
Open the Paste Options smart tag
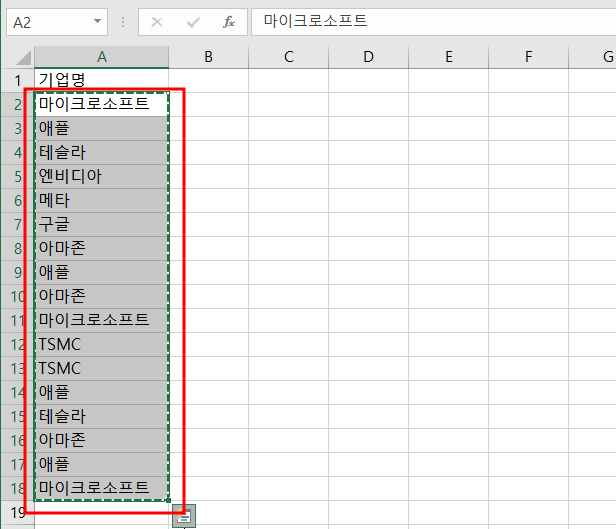point(183,516)
